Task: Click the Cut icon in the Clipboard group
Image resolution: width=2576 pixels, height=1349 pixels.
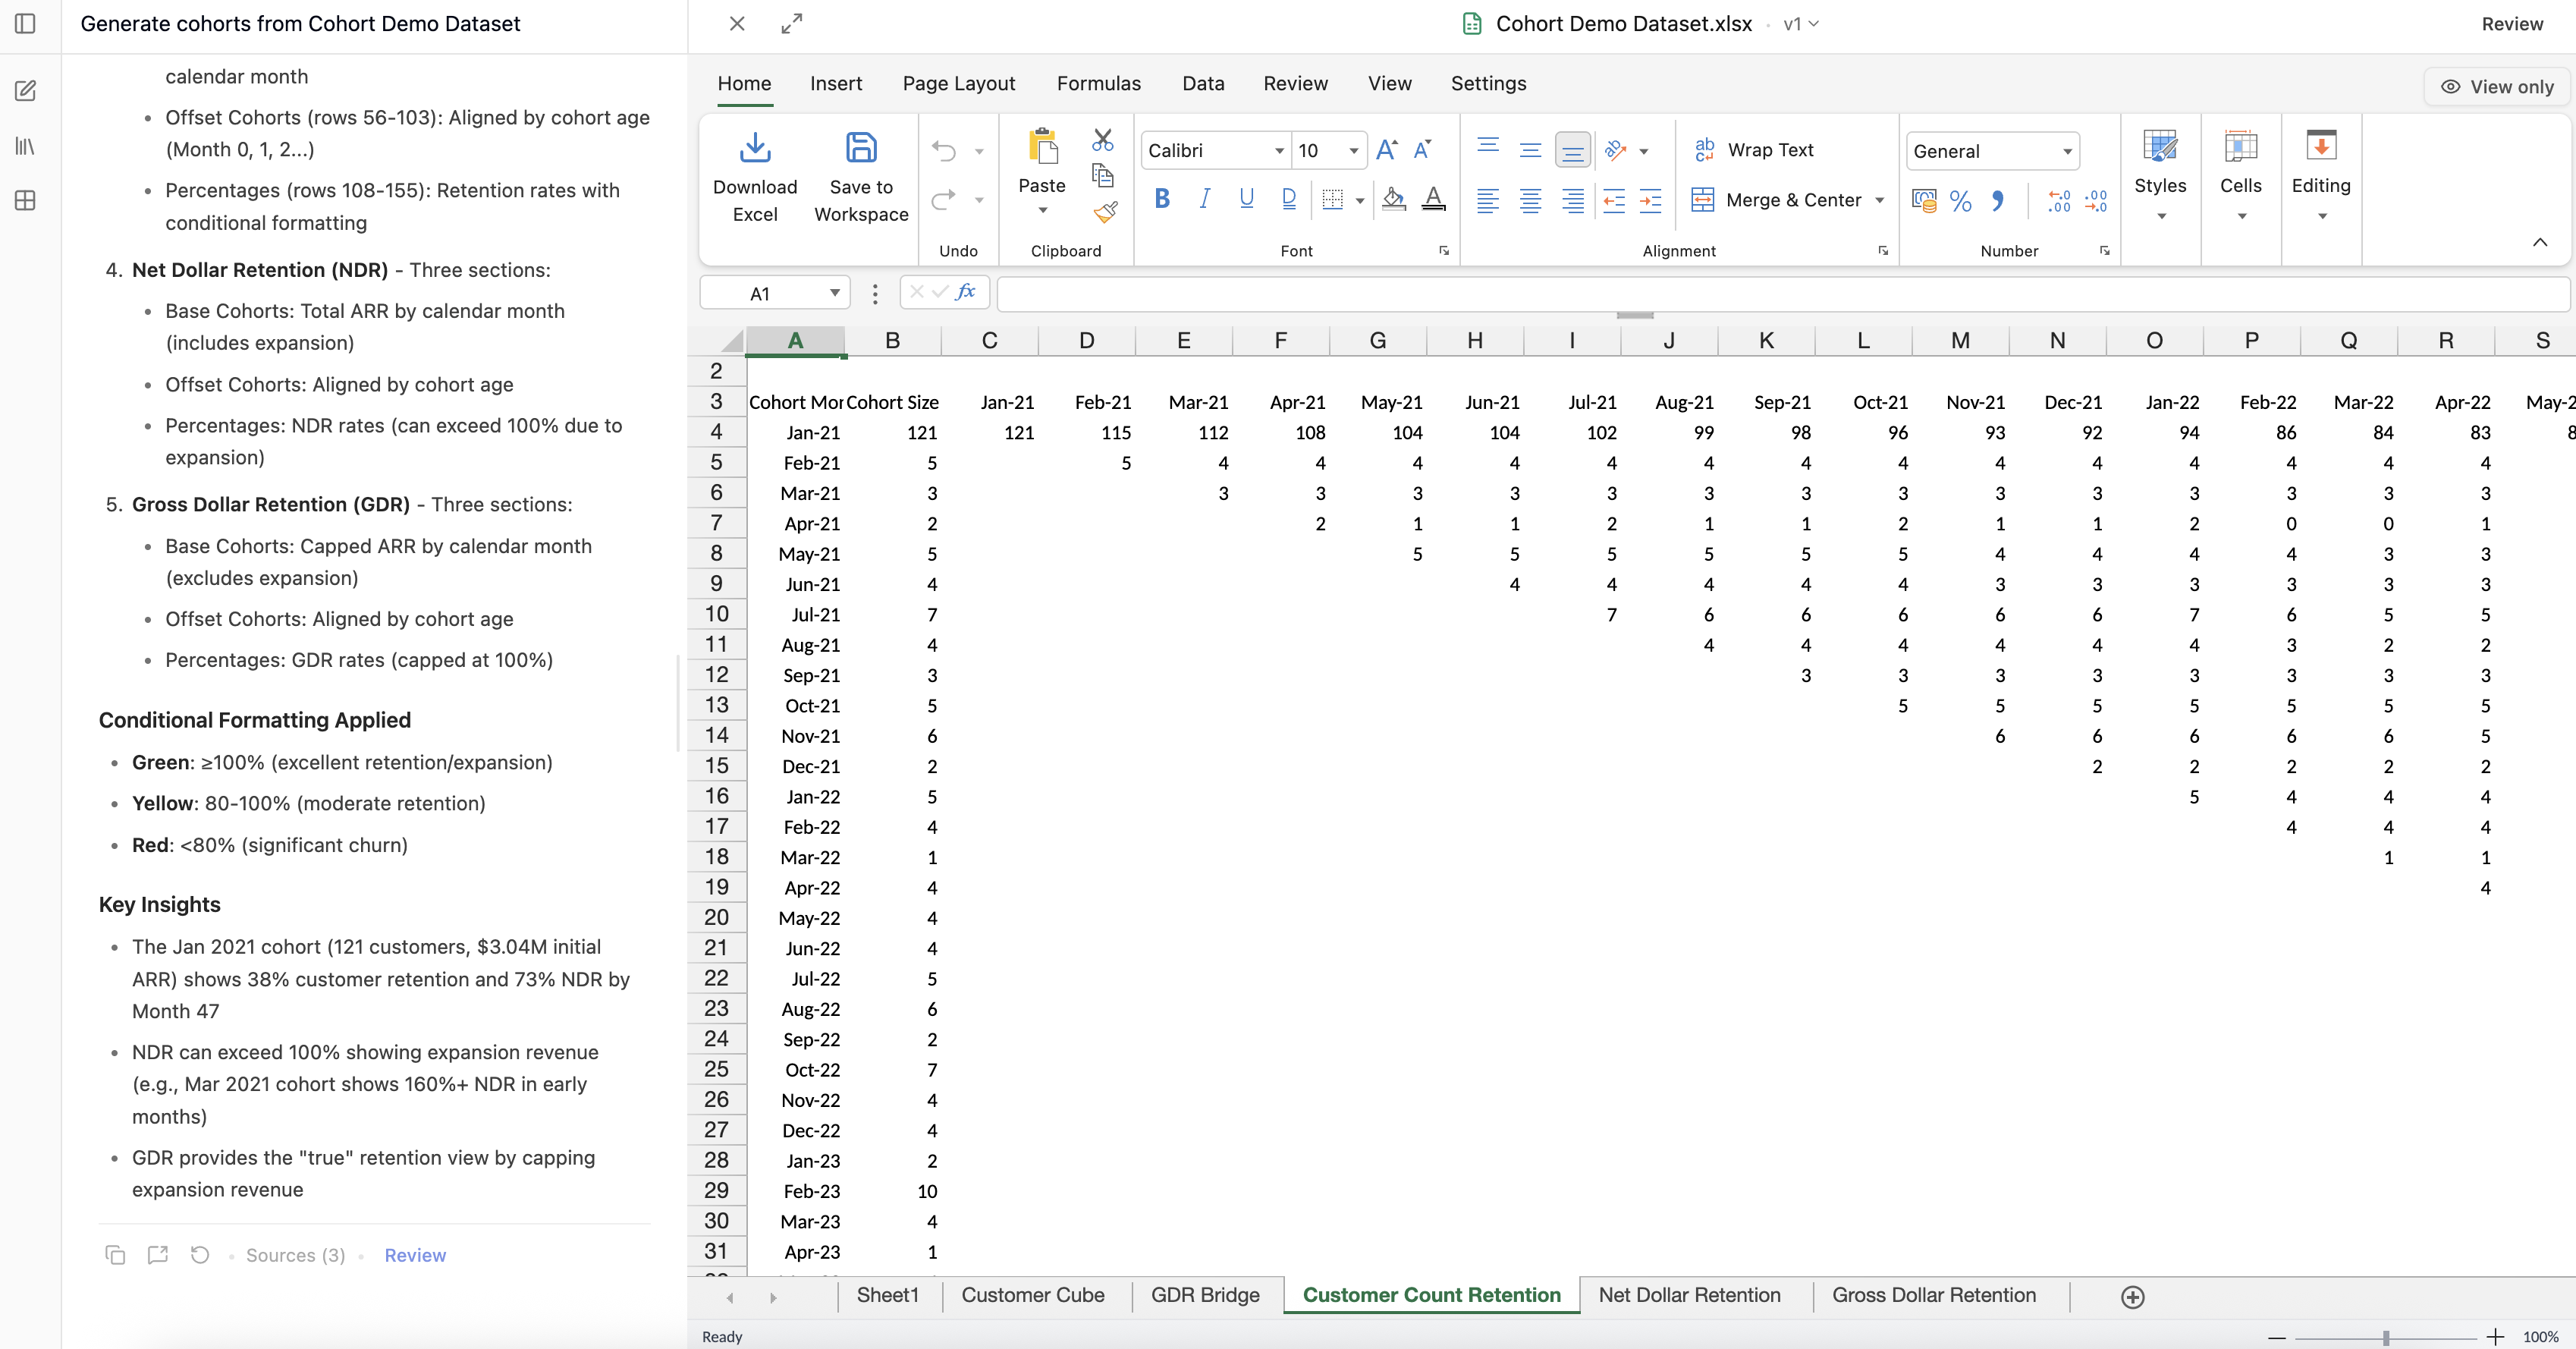Action: point(1103,140)
